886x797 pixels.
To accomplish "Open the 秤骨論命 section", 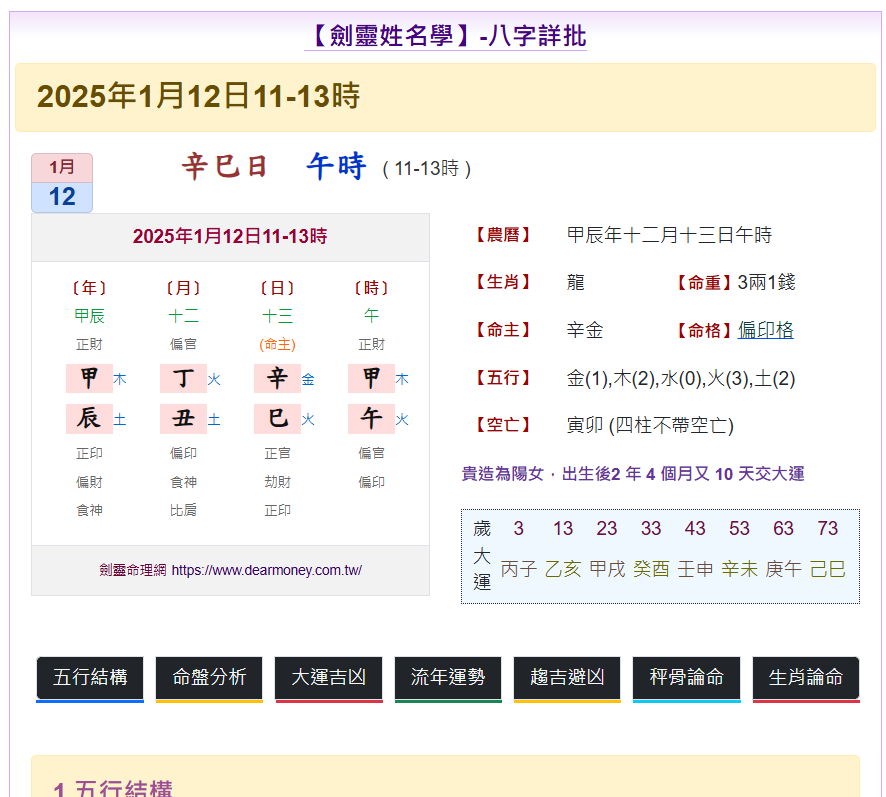I will 686,677.
